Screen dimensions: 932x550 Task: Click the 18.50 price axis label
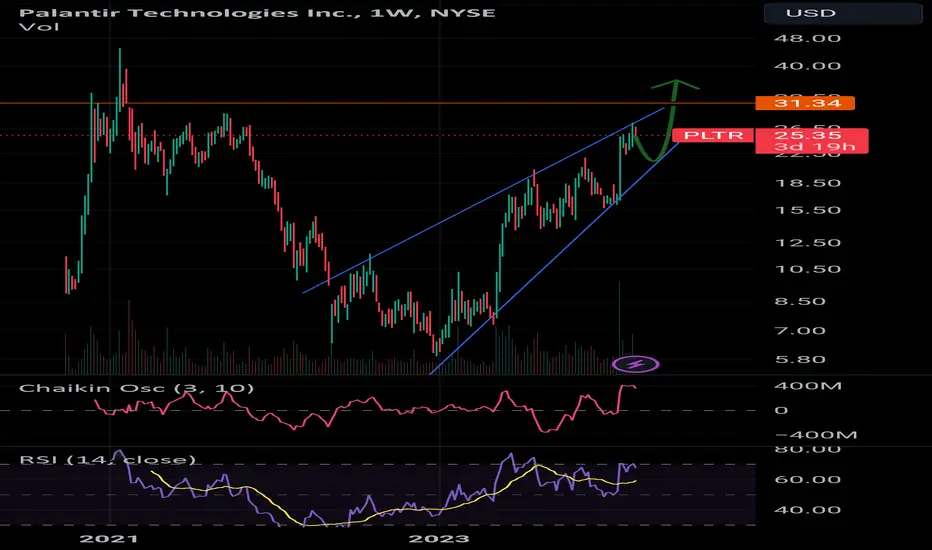(x=807, y=183)
